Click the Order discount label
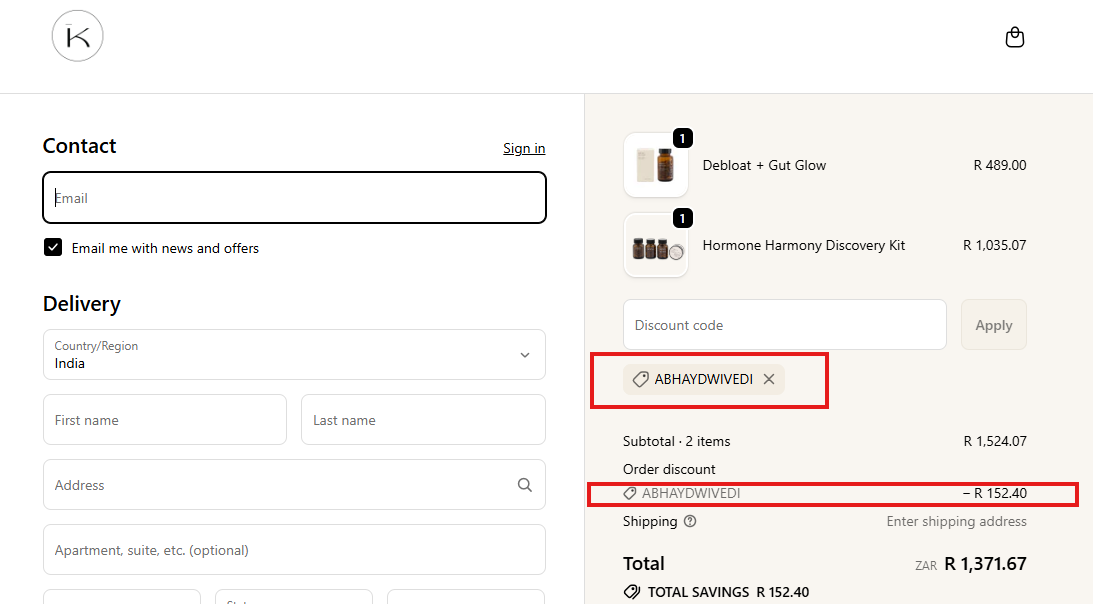The height and width of the screenshot is (604, 1093). pyautogui.click(x=669, y=469)
